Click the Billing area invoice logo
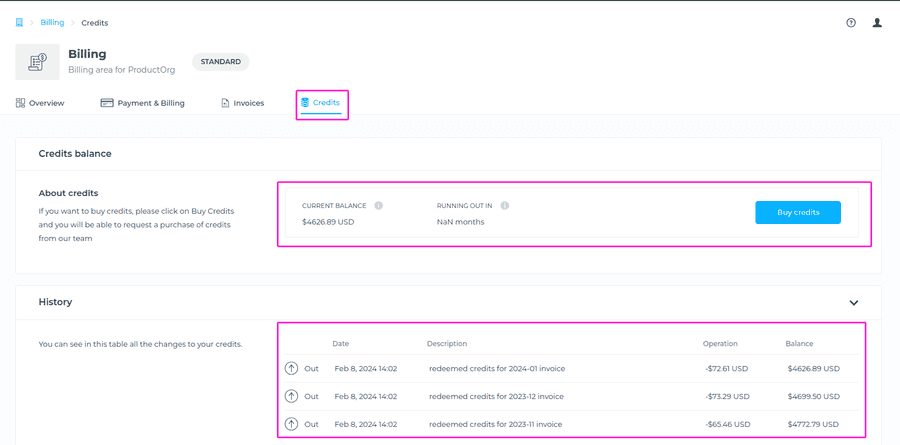 pos(37,62)
